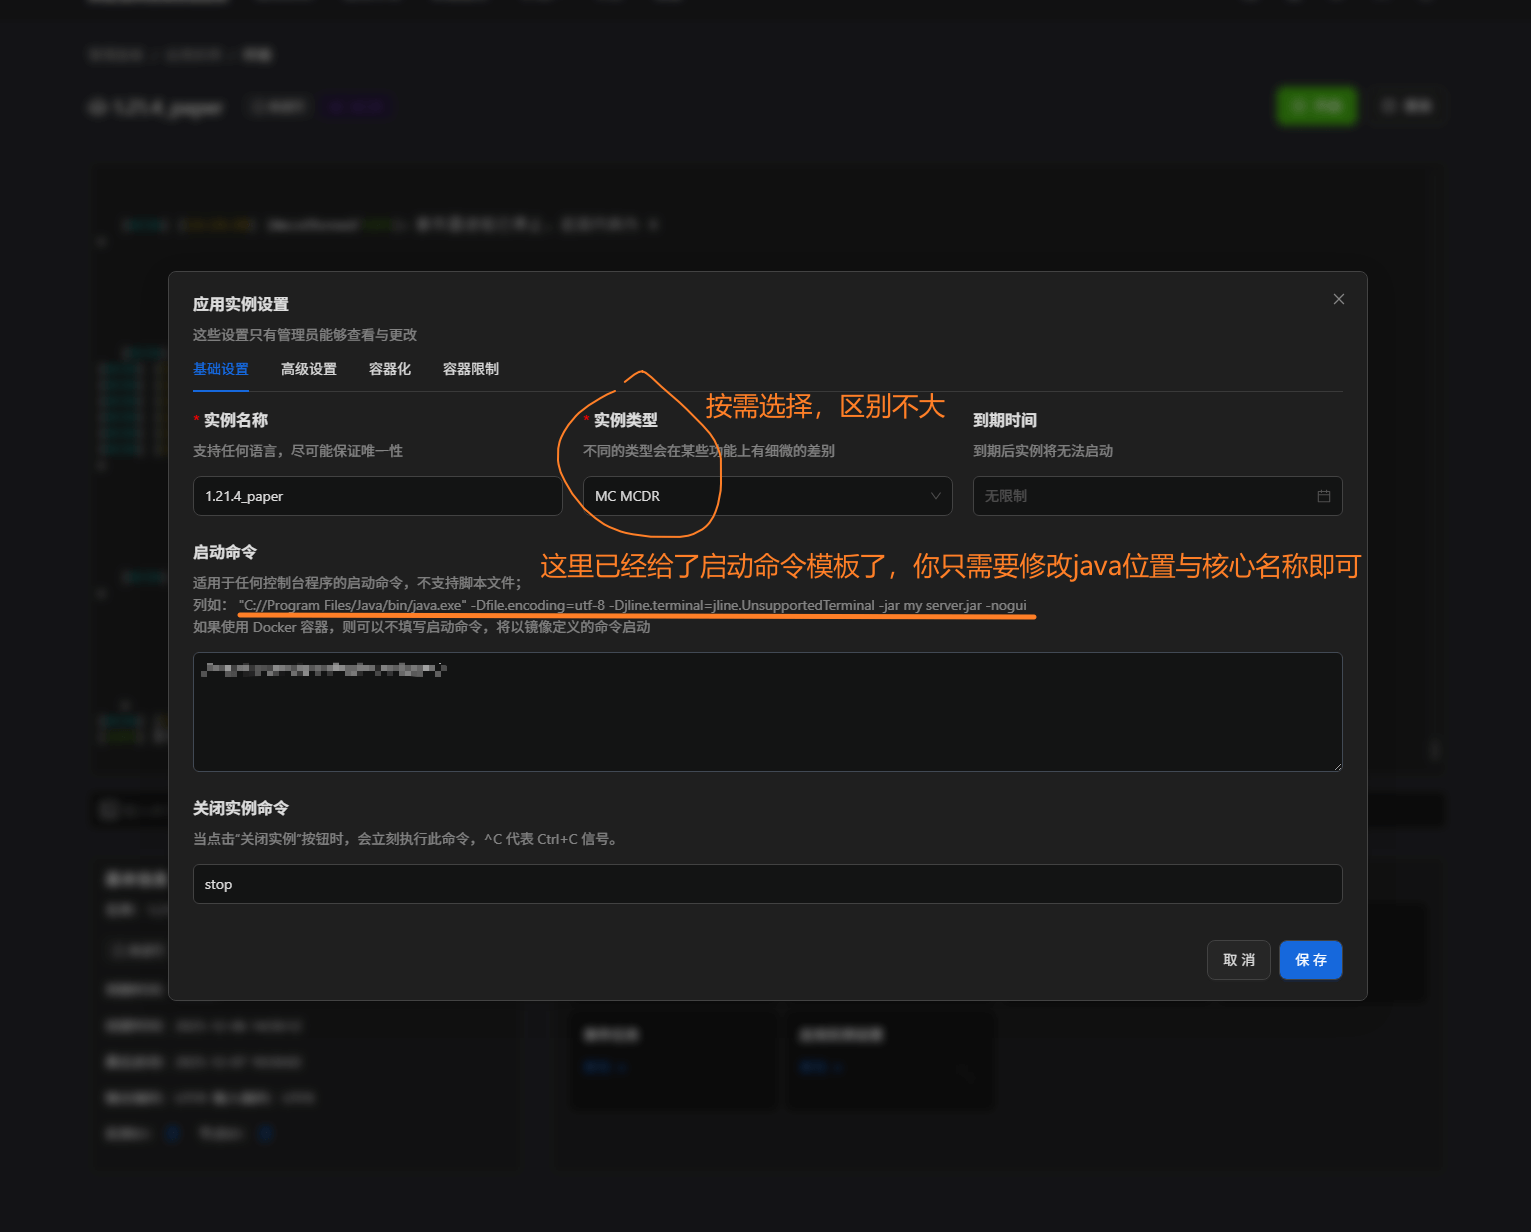Close the 应用实例设置 dialog with X icon
Screen dimensions: 1531x1232
tap(1338, 299)
